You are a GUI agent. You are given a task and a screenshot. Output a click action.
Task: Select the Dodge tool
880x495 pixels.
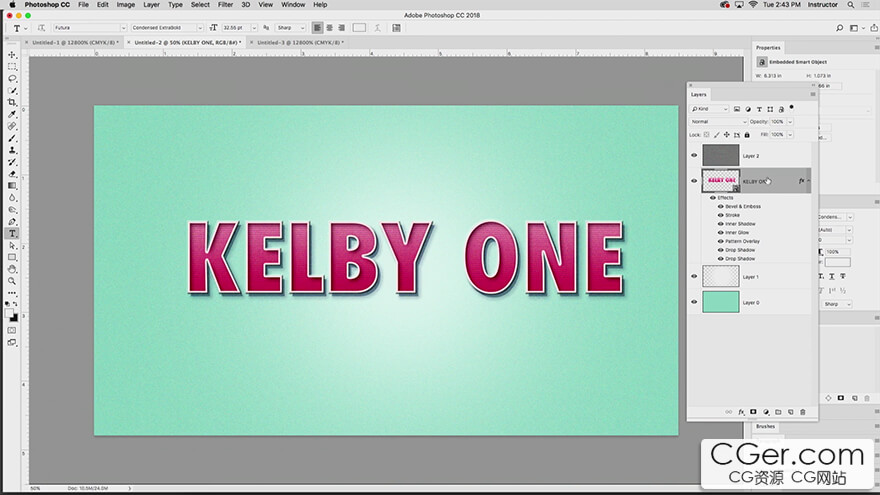tap(12, 209)
